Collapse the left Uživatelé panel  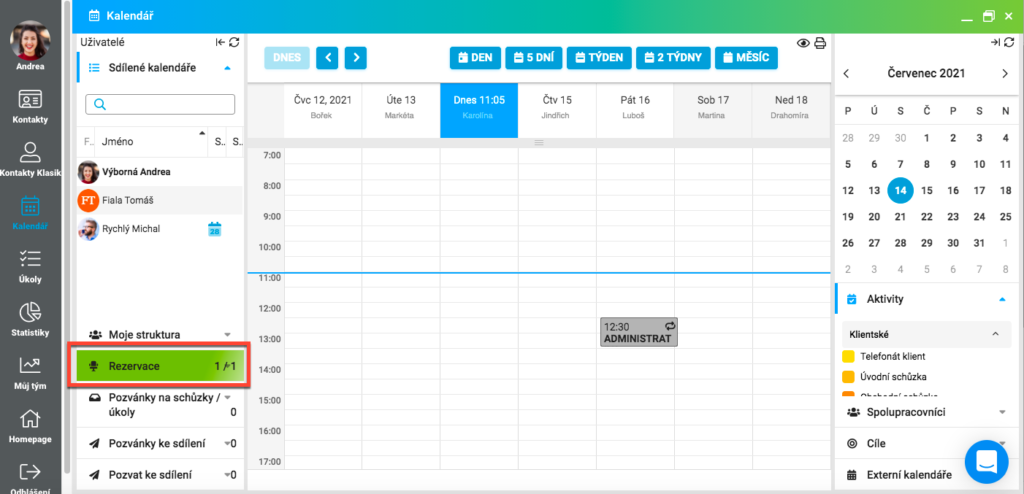220,42
